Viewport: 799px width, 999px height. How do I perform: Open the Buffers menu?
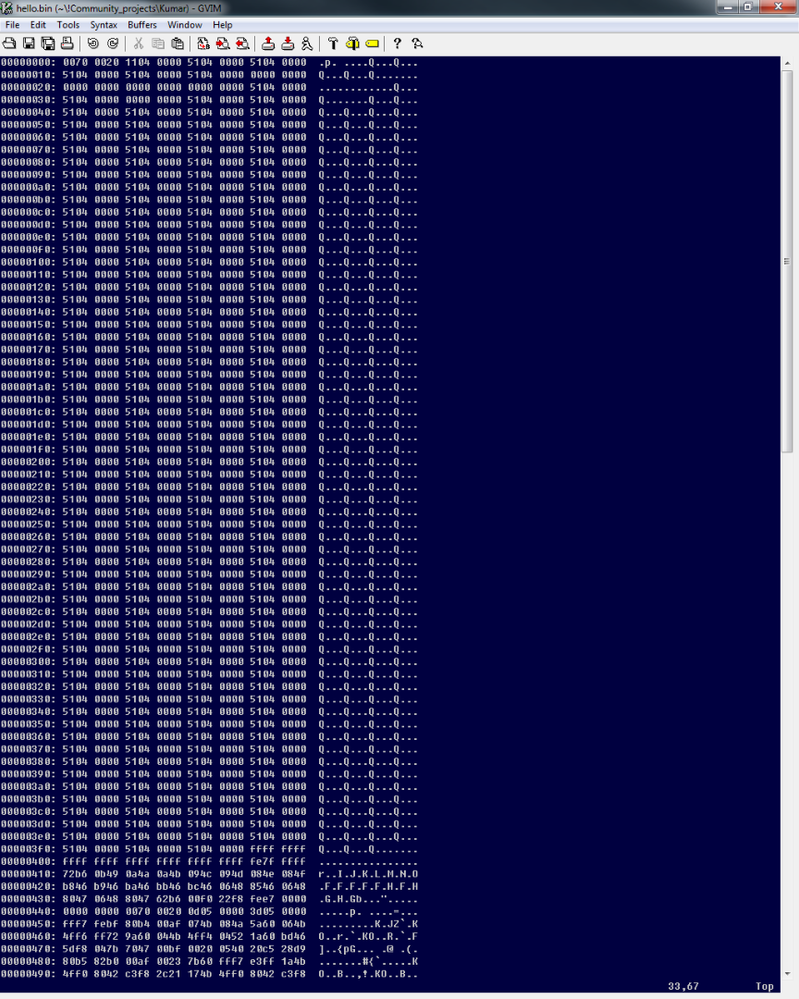[142, 25]
